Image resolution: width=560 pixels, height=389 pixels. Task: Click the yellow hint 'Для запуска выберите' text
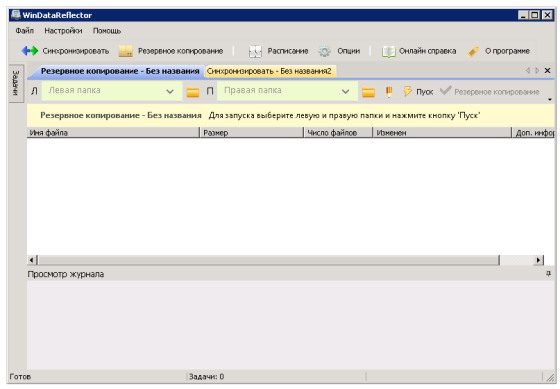click(x=344, y=115)
